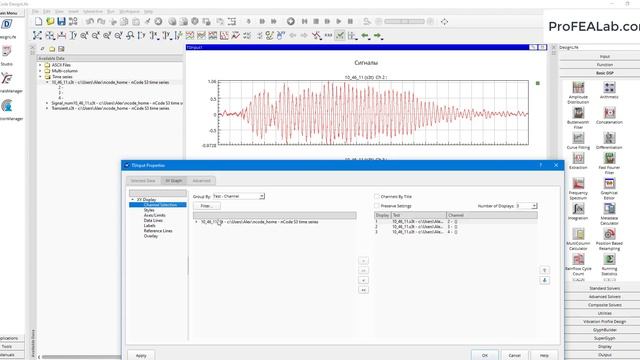Image resolution: width=640 pixels, height=360 pixels.
Task: Switch to the first dialog tab
Action: click(x=143, y=181)
